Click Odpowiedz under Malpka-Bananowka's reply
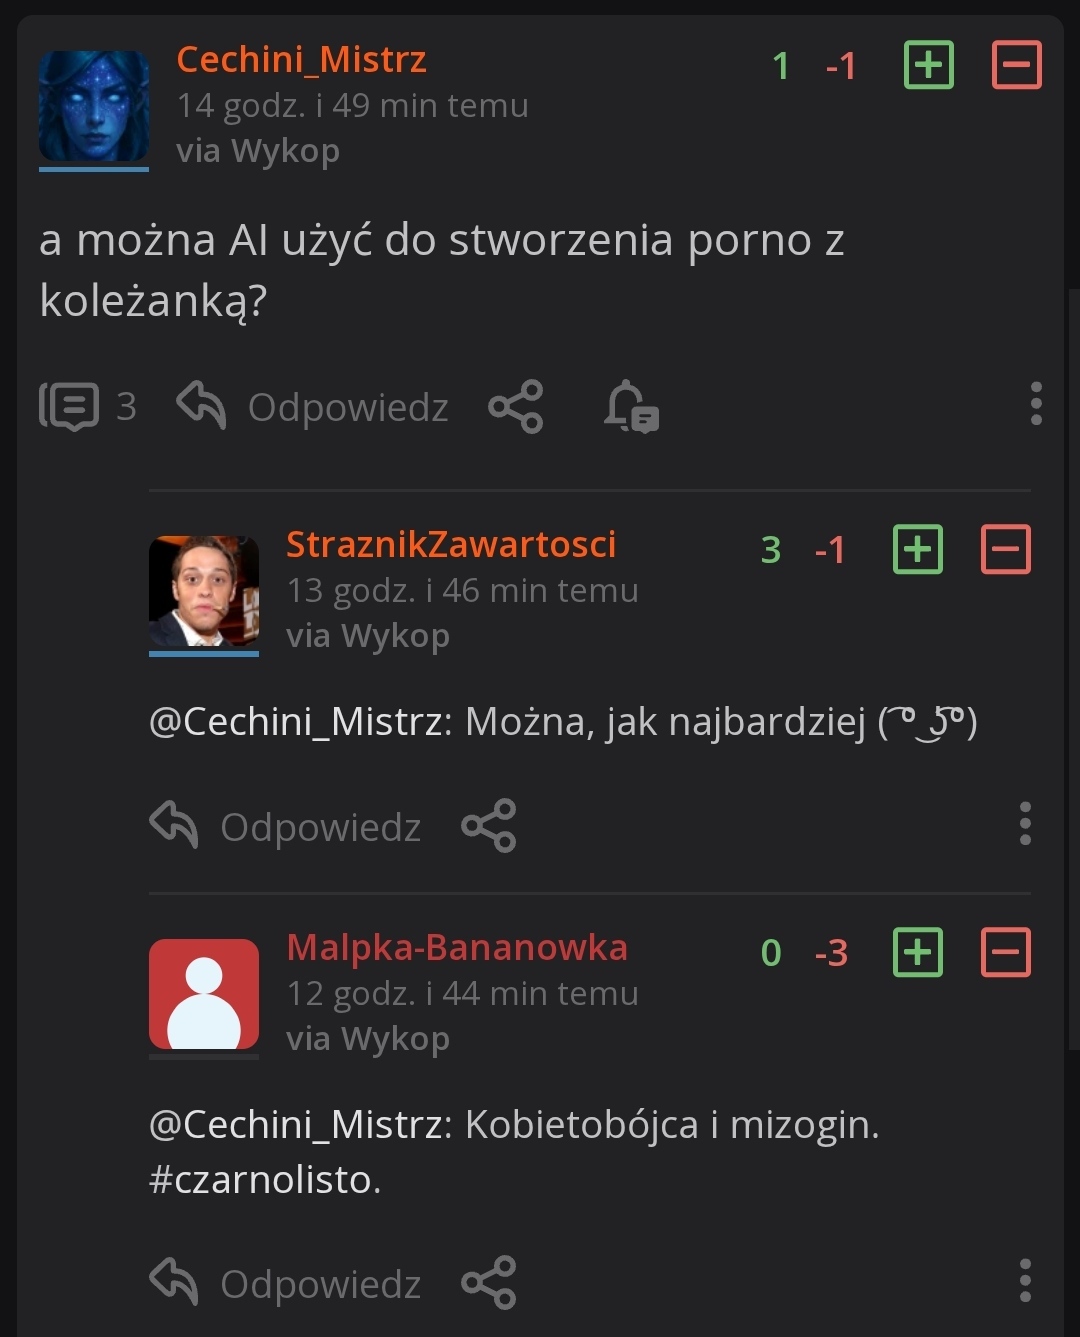The height and width of the screenshot is (1337, 1080). point(286,1283)
